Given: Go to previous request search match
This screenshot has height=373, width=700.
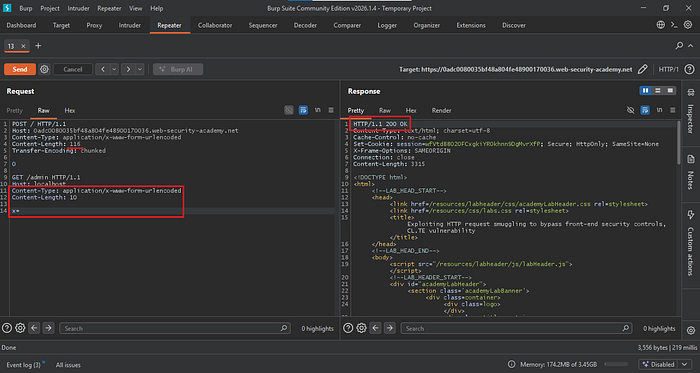Looking at the screenshot, I should click(34, 328).
